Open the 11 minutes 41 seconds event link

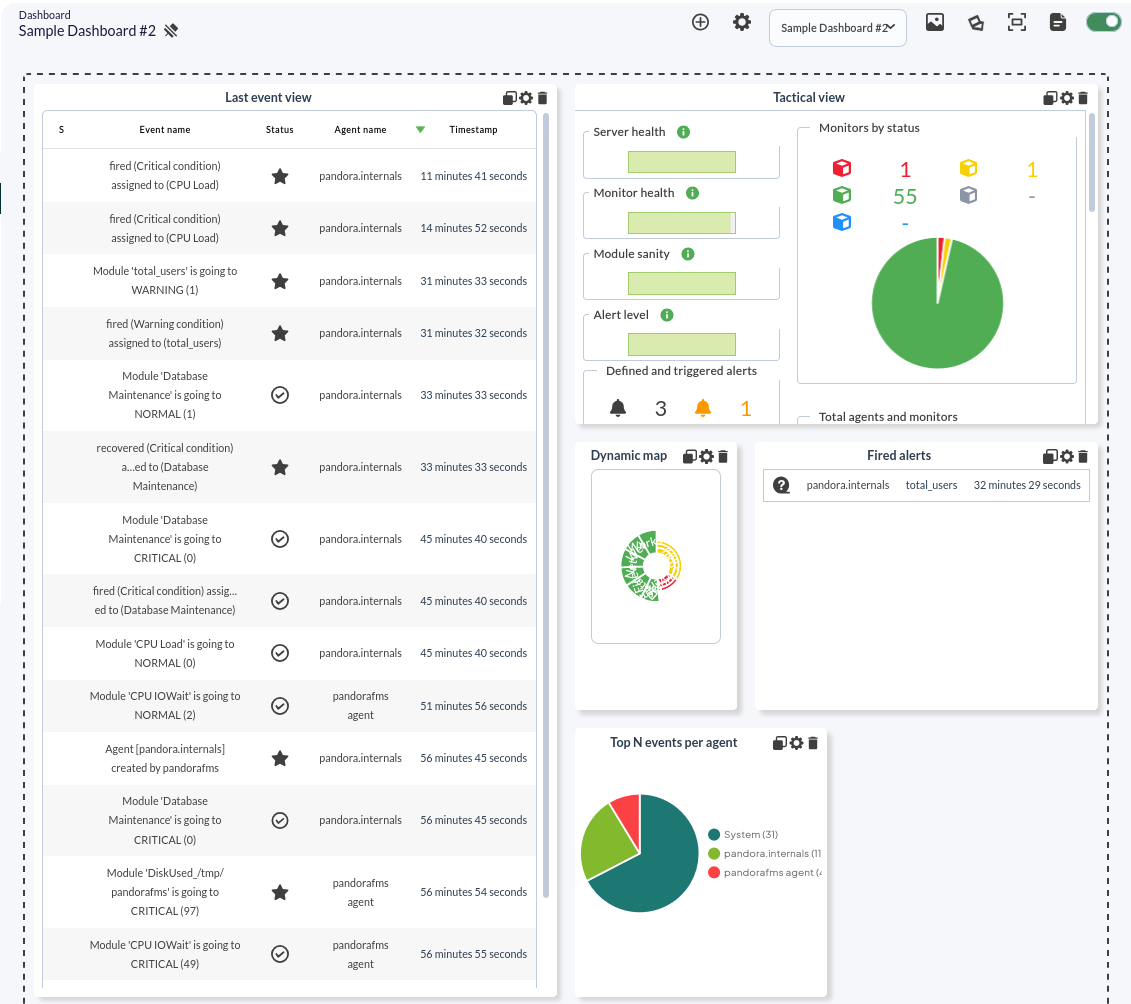coord(473,176)
